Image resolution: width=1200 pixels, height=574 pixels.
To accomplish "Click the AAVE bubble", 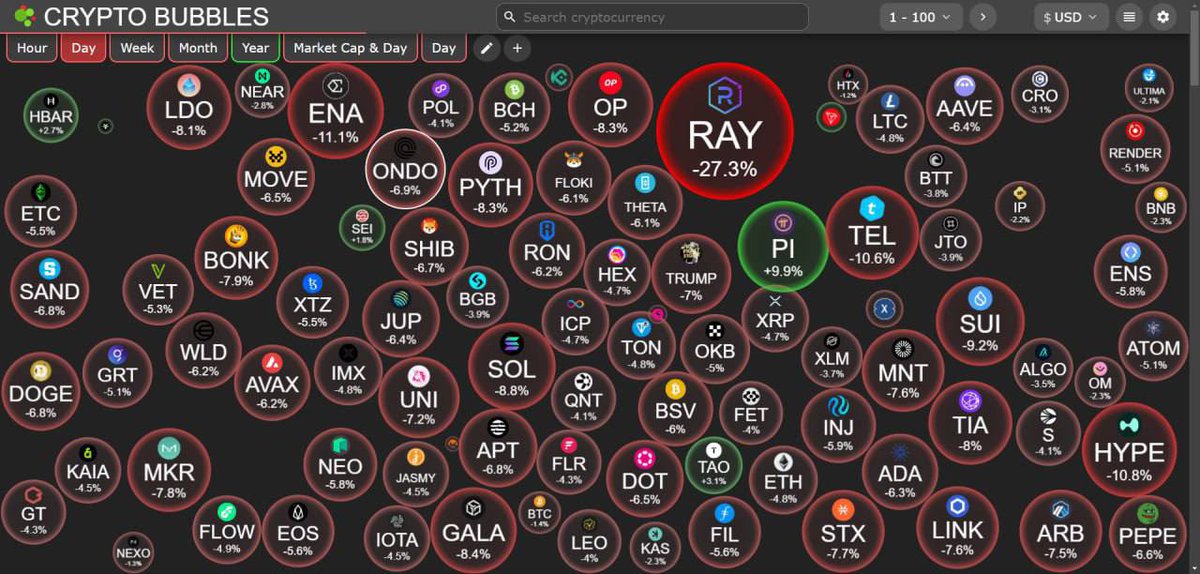I will coord(965,106).
